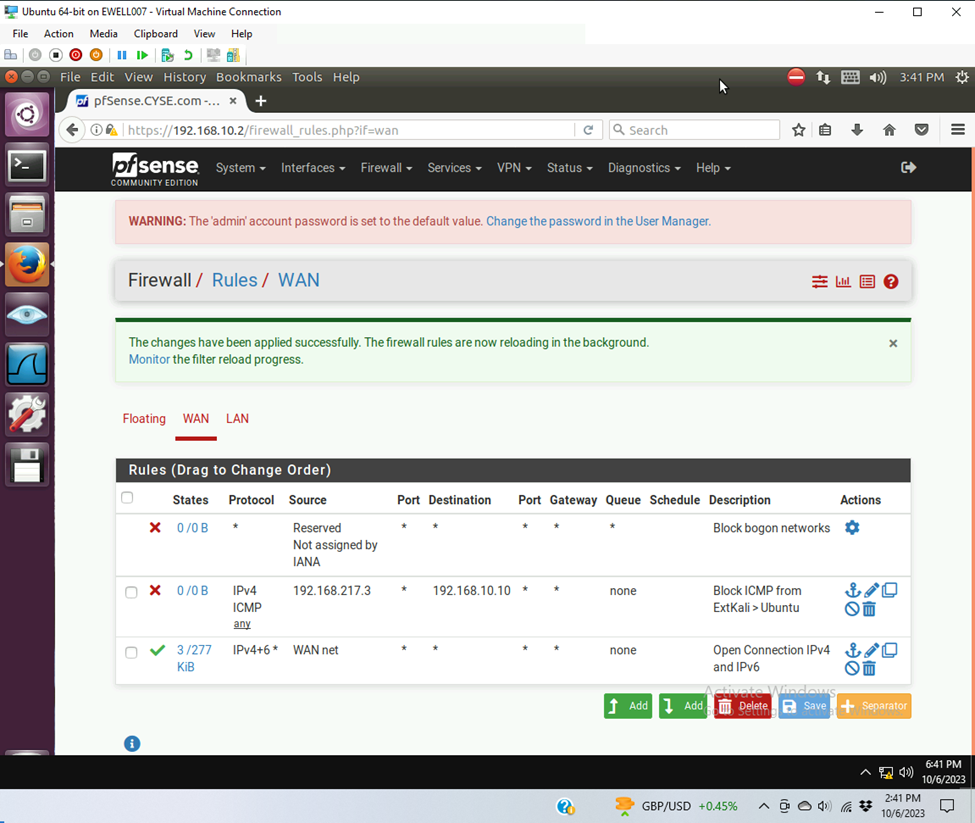Click the gear icon on bogon rule
Image resolution: width=975 pixels, height=823 pixels.
coord(852,528)
